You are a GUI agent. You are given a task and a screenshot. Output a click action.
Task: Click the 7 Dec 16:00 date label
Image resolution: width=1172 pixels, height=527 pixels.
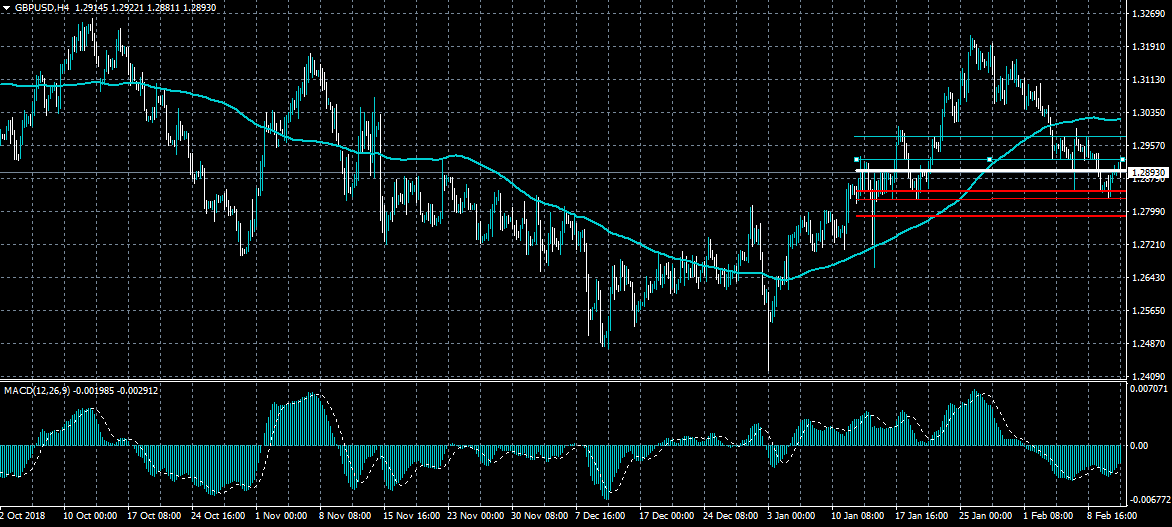[601, 517]
